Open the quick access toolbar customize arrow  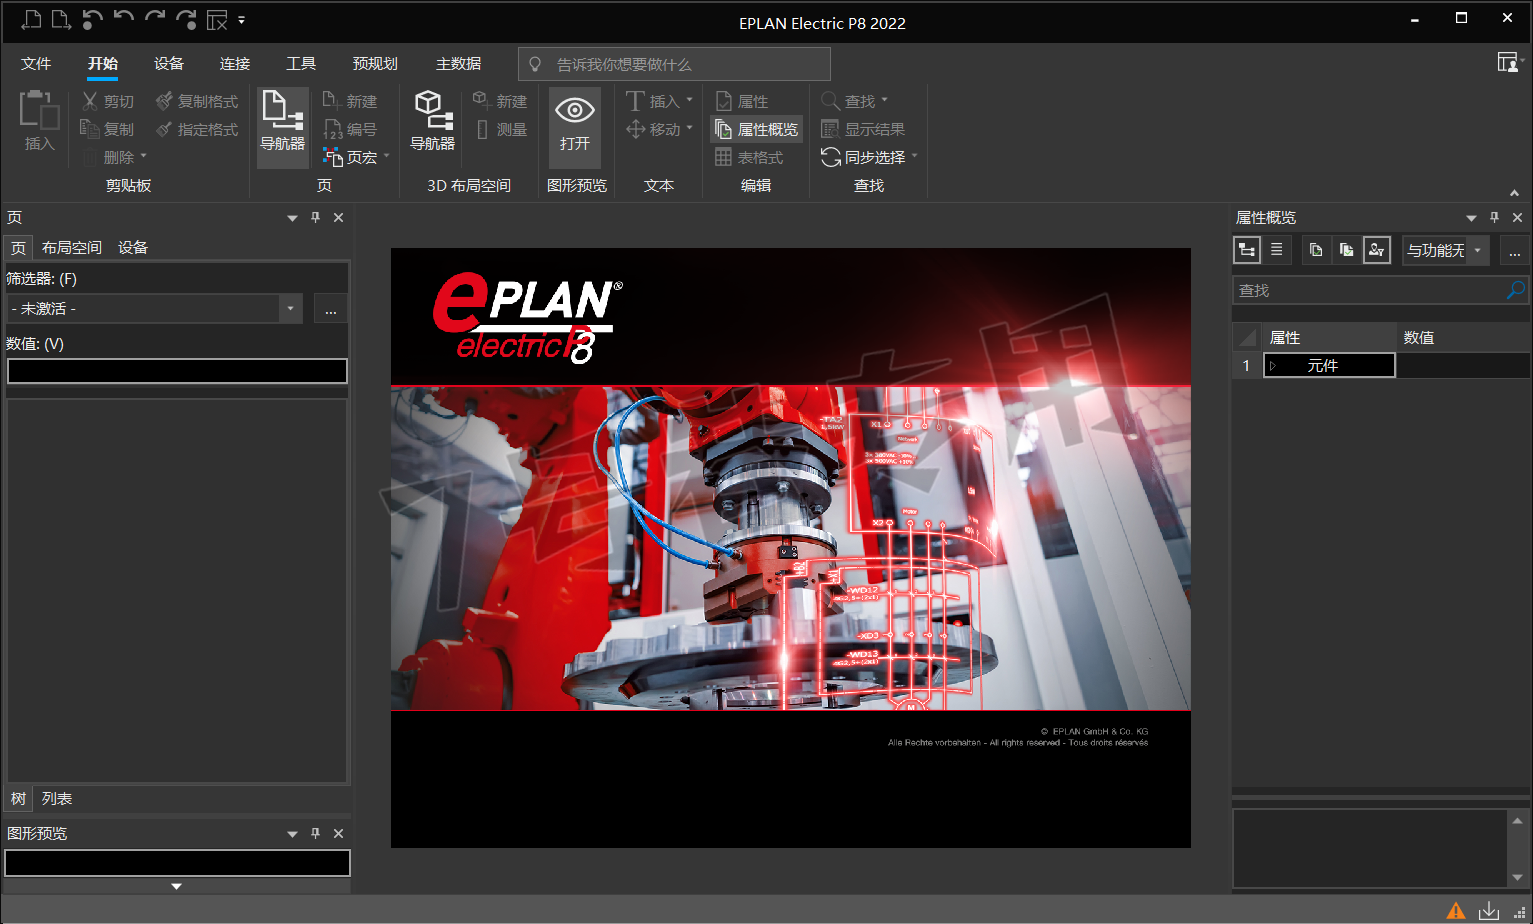click(x=241, y=19)
